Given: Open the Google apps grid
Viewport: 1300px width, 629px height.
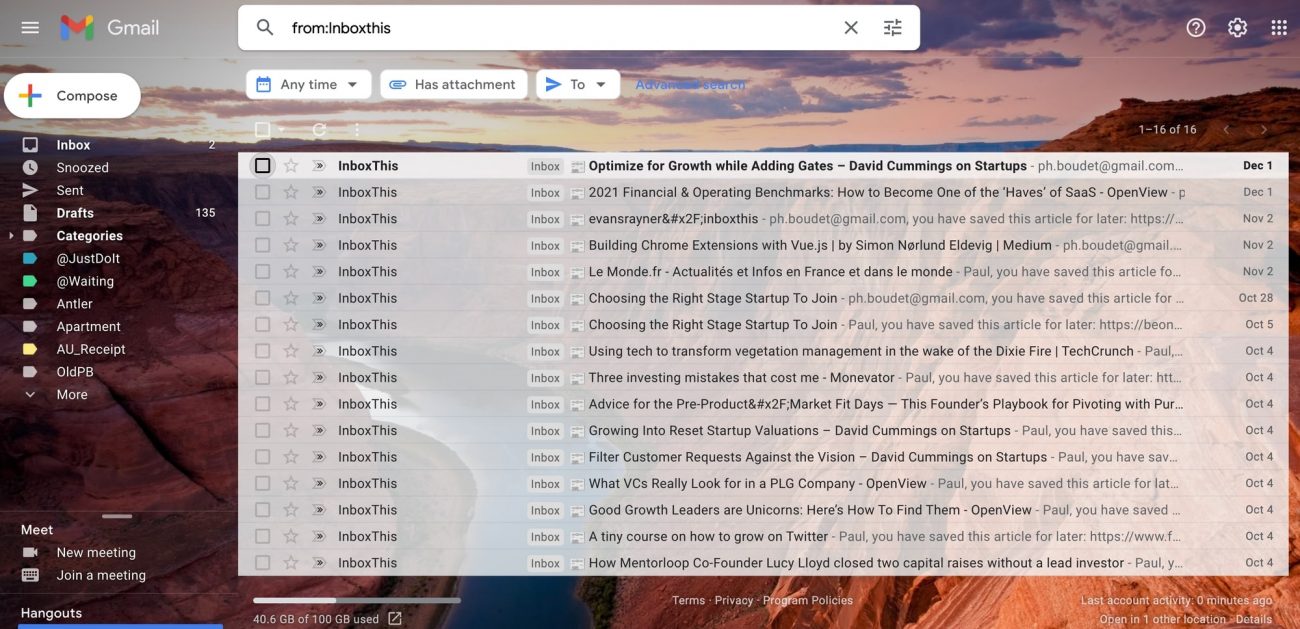Looking at the screenshot, I should click(x=1279, y=28).
